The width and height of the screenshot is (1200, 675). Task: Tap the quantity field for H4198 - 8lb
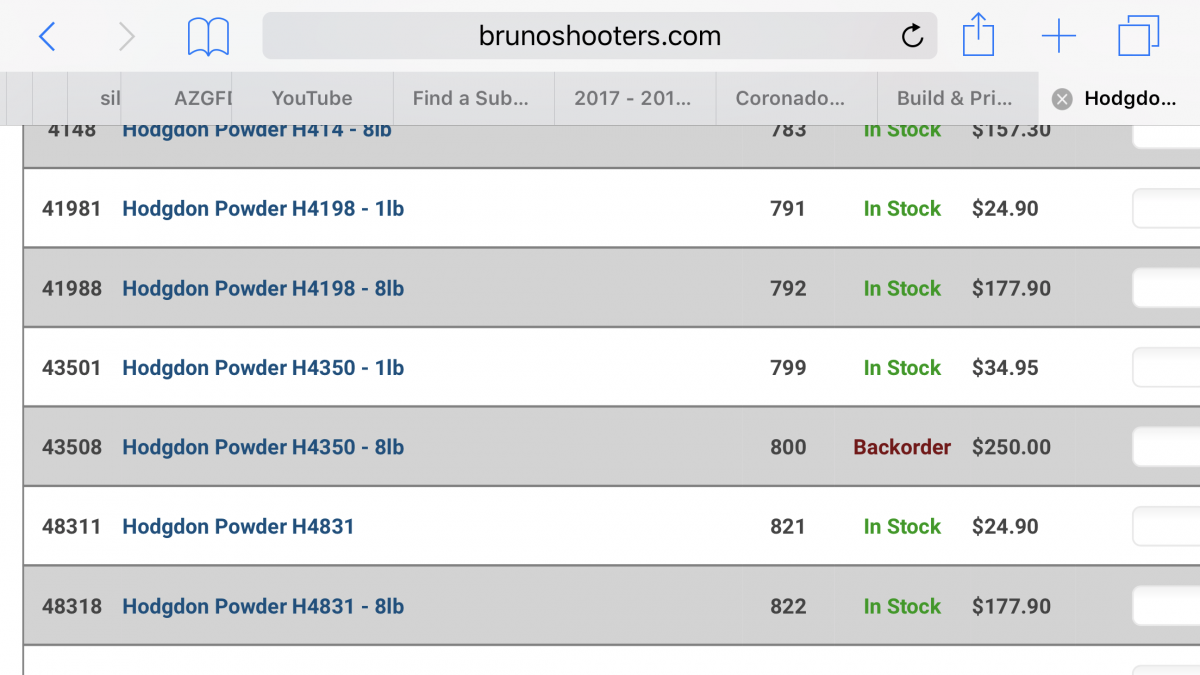click(x=1166, y=288)
